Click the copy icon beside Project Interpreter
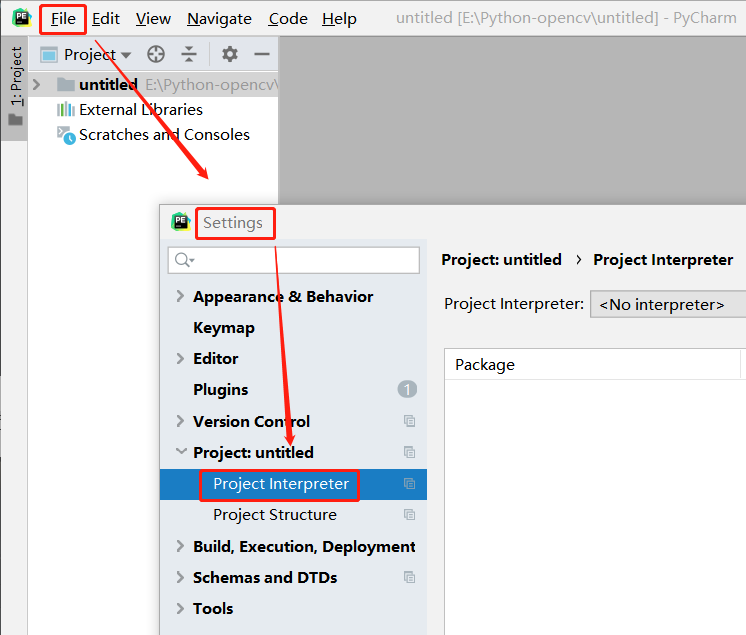The height and width of the screenshot is (635, 746). click(409, 484)
